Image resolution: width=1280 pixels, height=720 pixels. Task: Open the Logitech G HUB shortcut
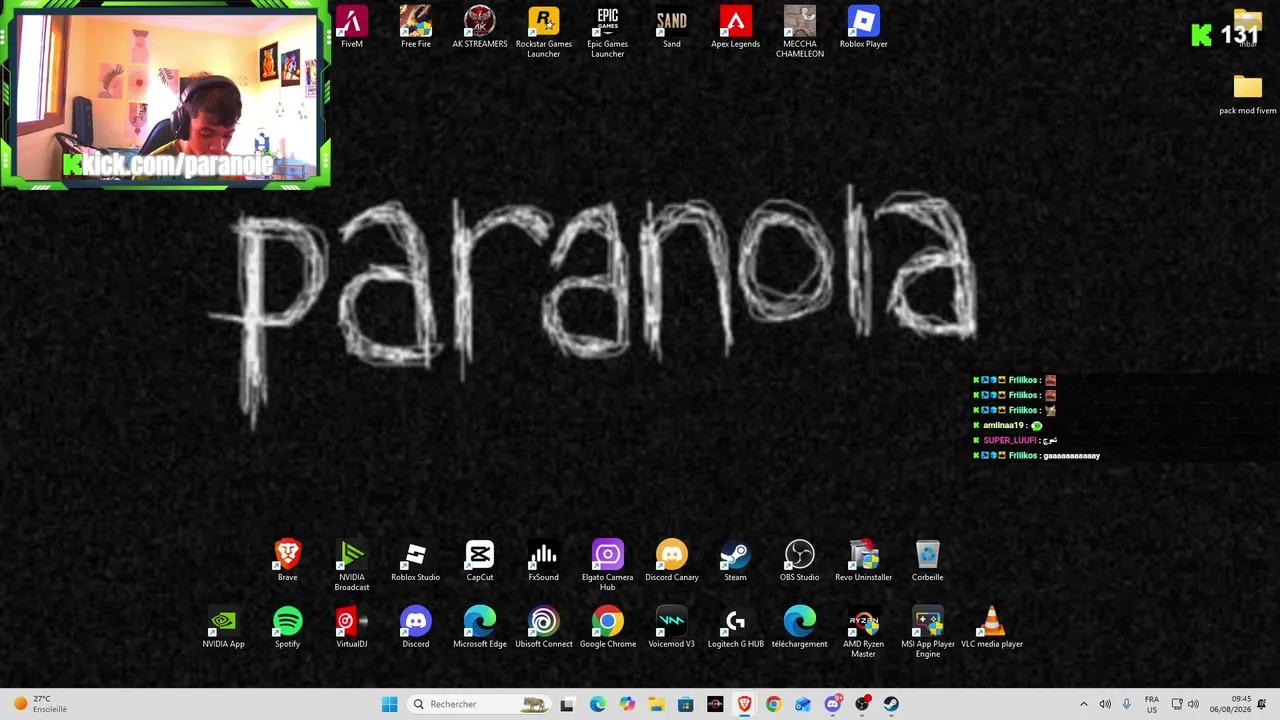736,628
